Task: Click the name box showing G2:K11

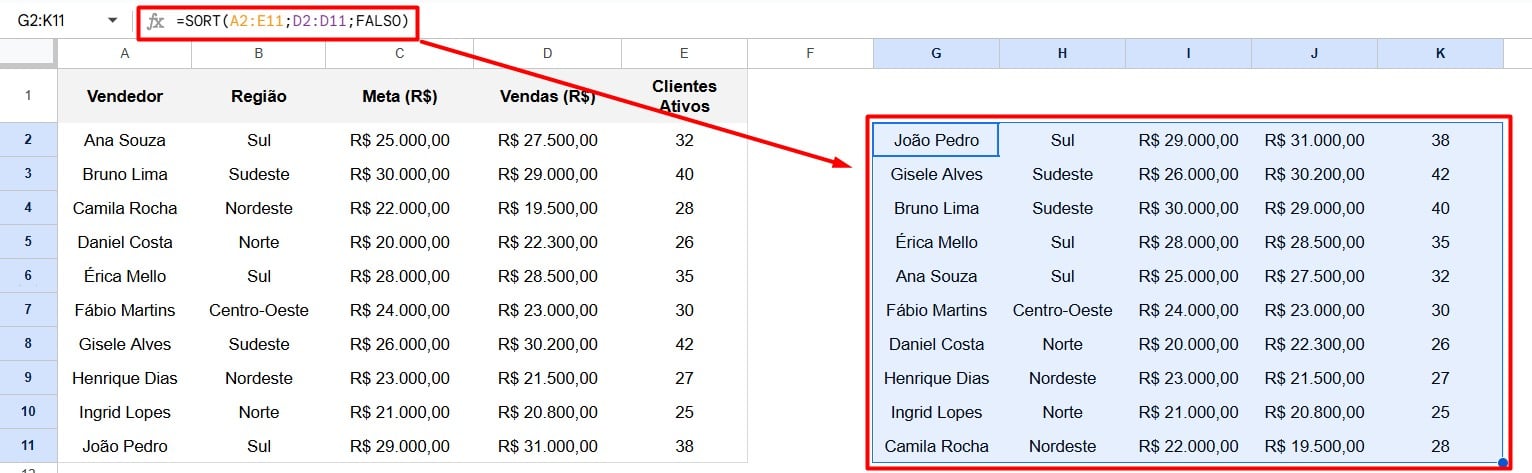Action: (41, 20)
